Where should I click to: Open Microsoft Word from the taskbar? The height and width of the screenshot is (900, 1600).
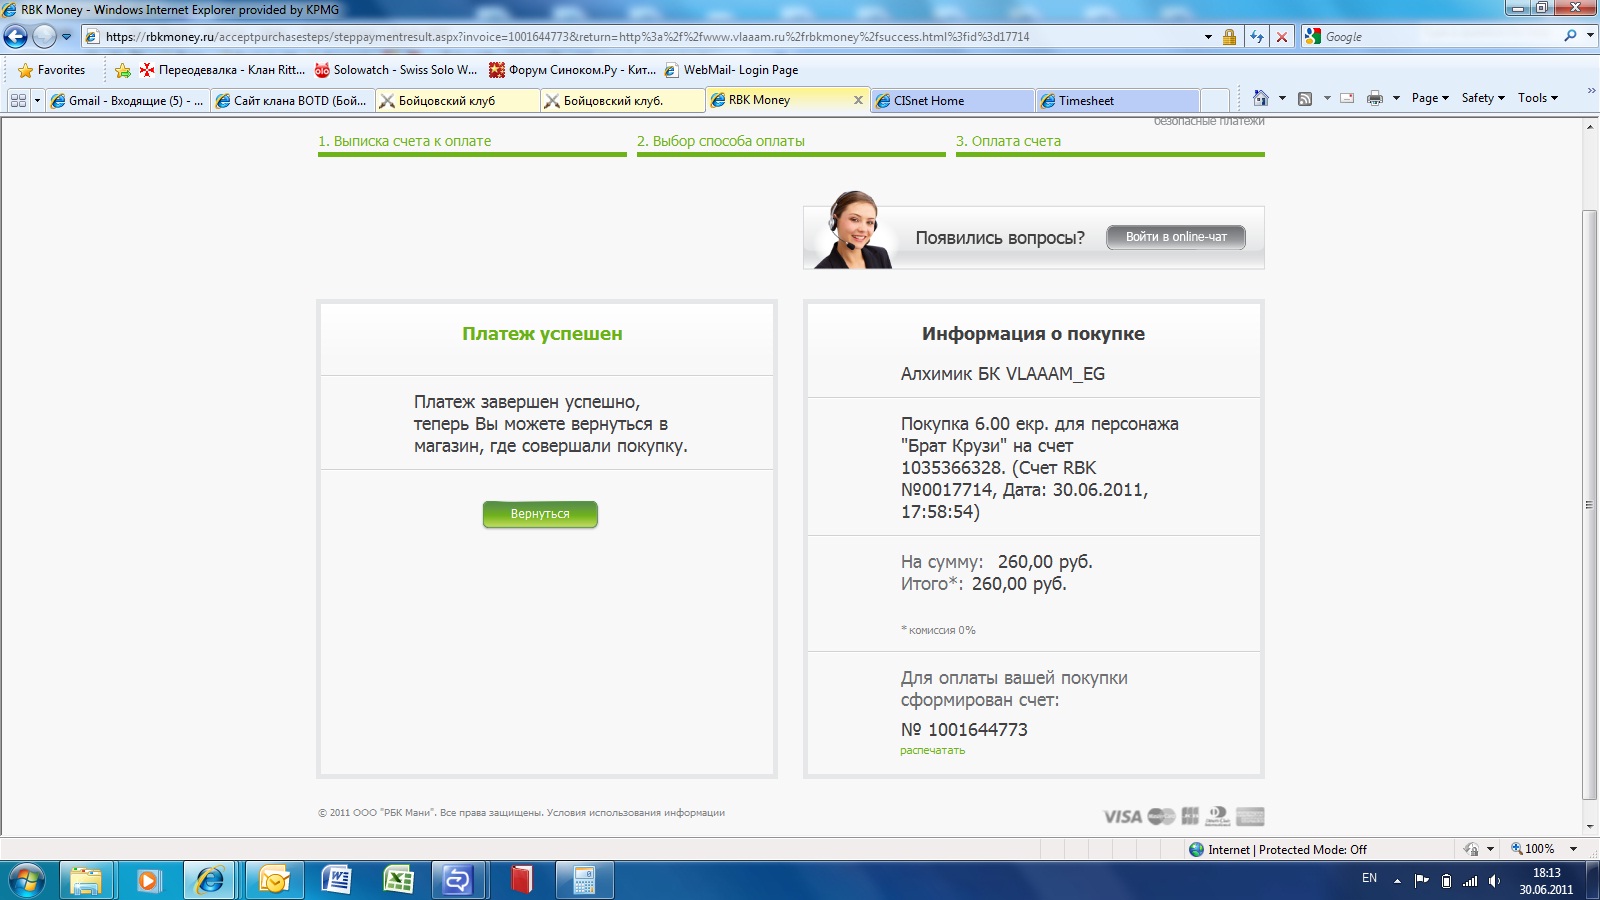[336, 881]
